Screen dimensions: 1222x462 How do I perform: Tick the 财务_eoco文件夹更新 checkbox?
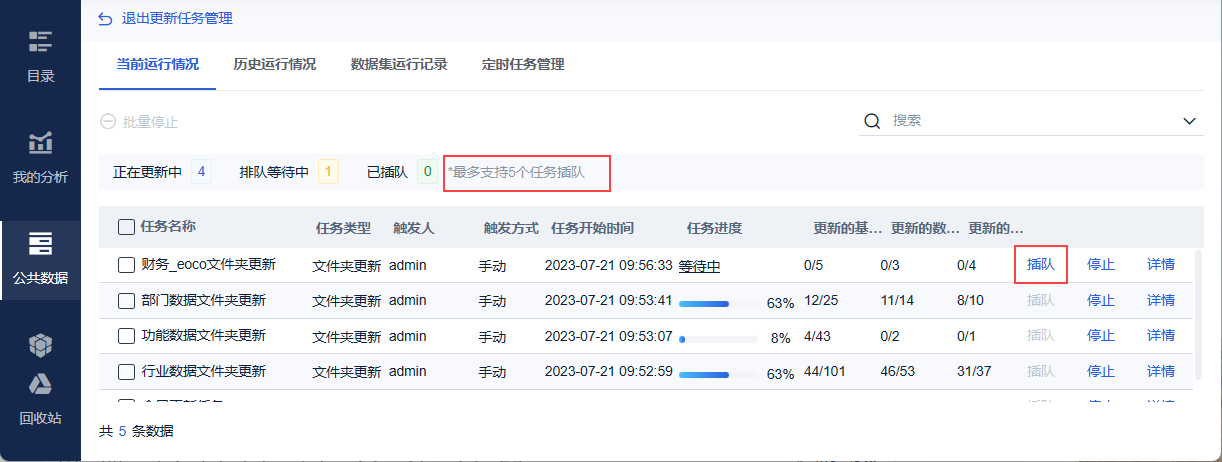point(126,265)
